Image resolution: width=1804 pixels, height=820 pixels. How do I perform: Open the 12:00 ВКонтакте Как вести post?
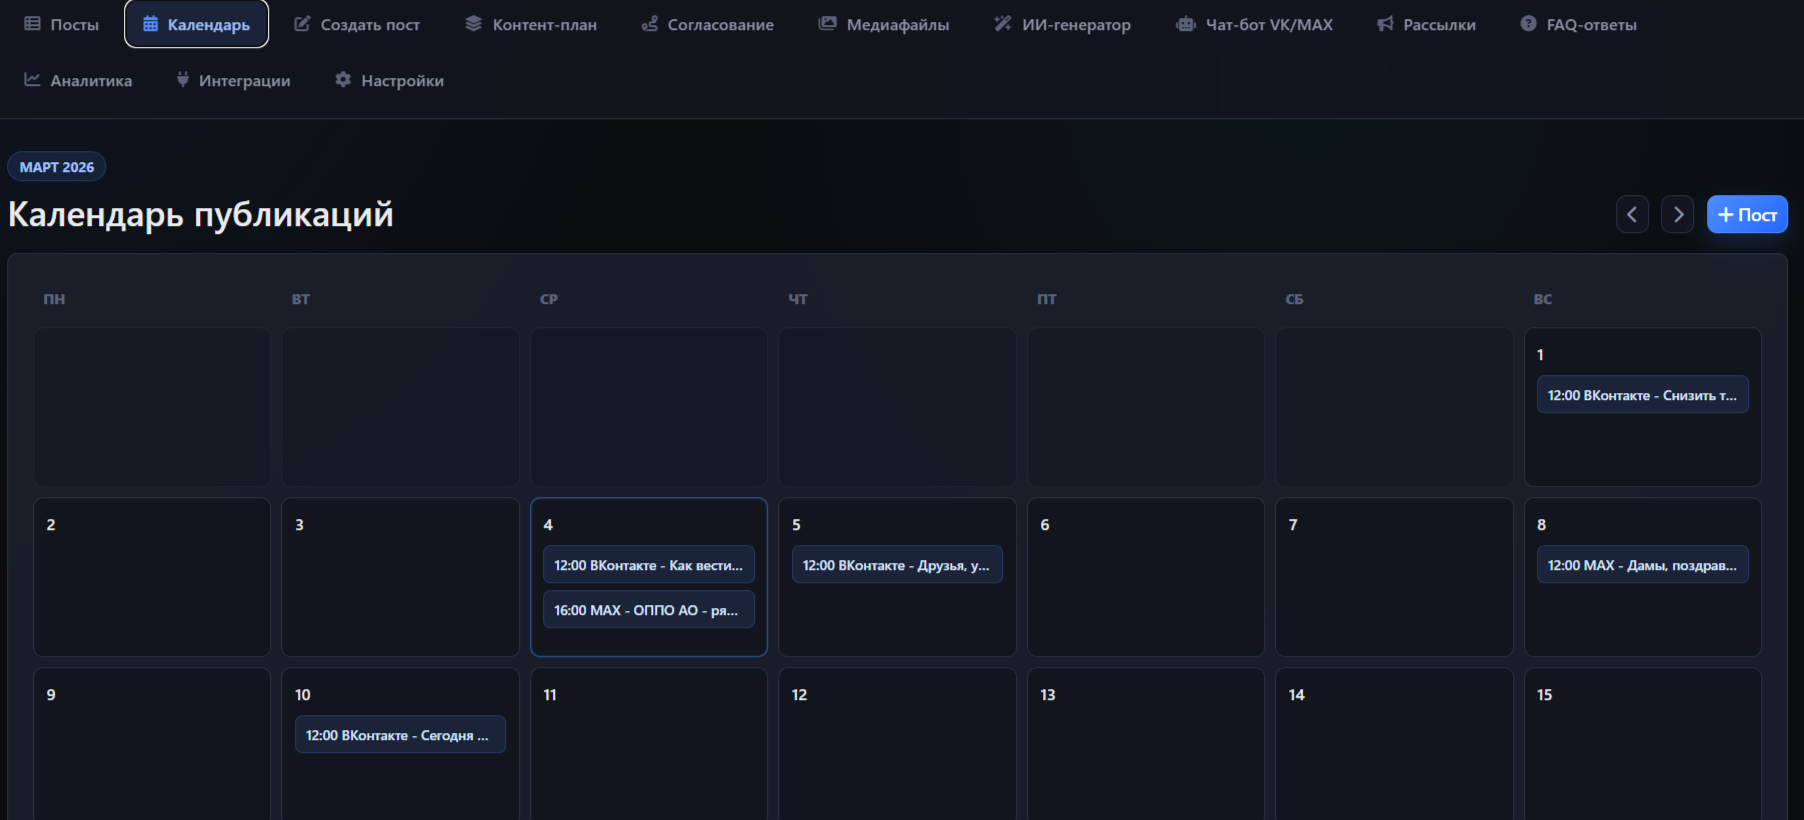point(648,565)
